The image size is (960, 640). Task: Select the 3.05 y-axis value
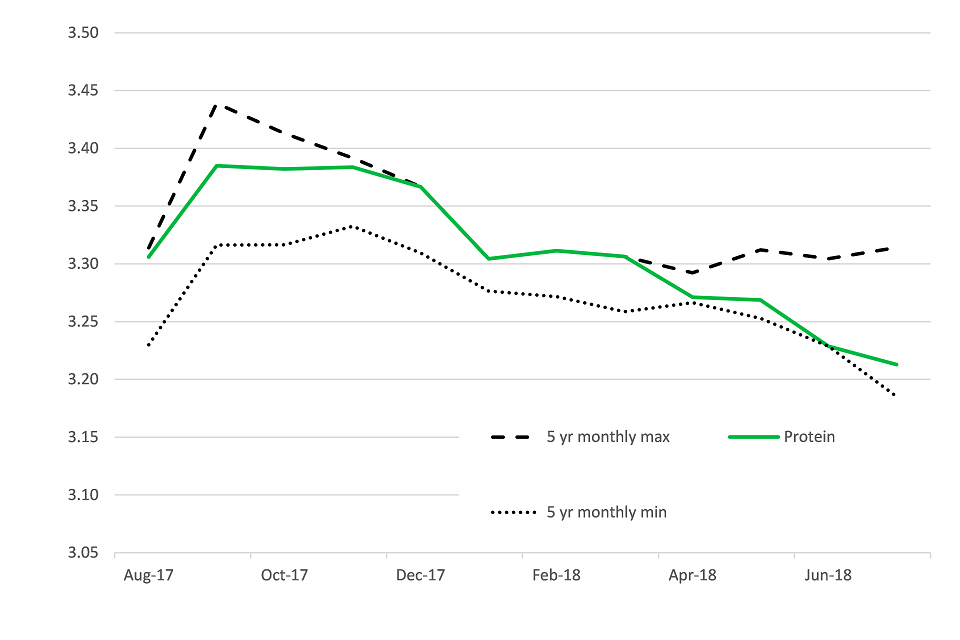pos(82,553)
